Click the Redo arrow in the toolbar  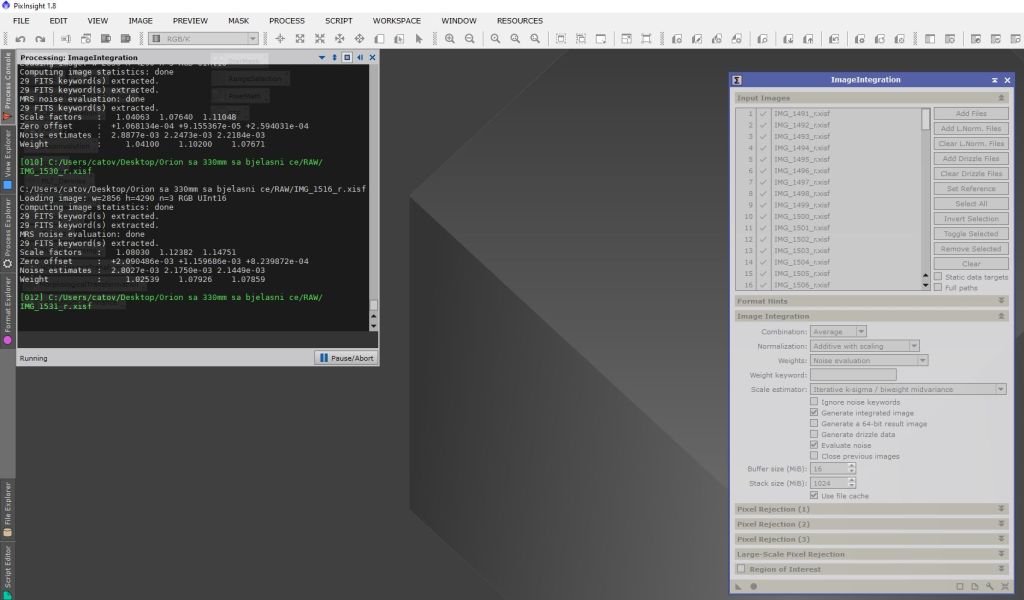point(41,39)
